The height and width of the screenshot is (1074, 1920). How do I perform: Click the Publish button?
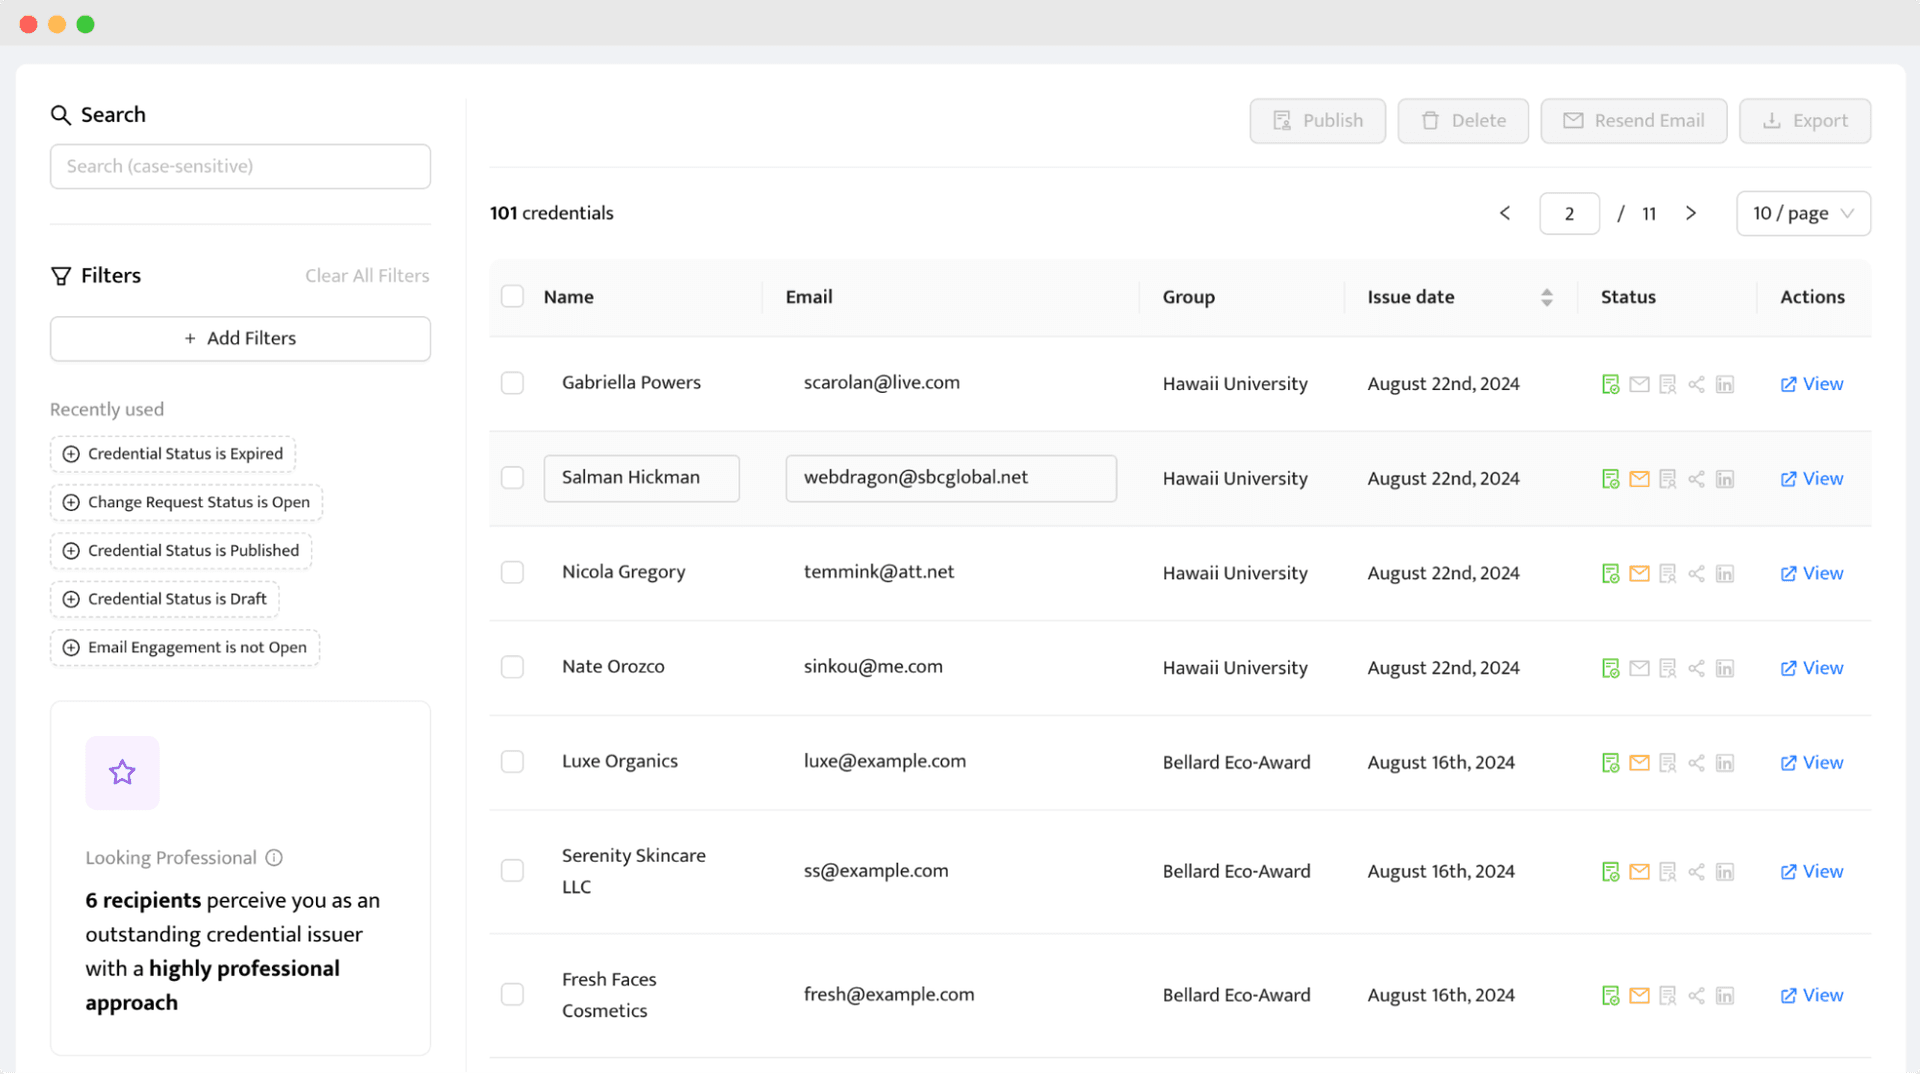tap(1317, 121)
